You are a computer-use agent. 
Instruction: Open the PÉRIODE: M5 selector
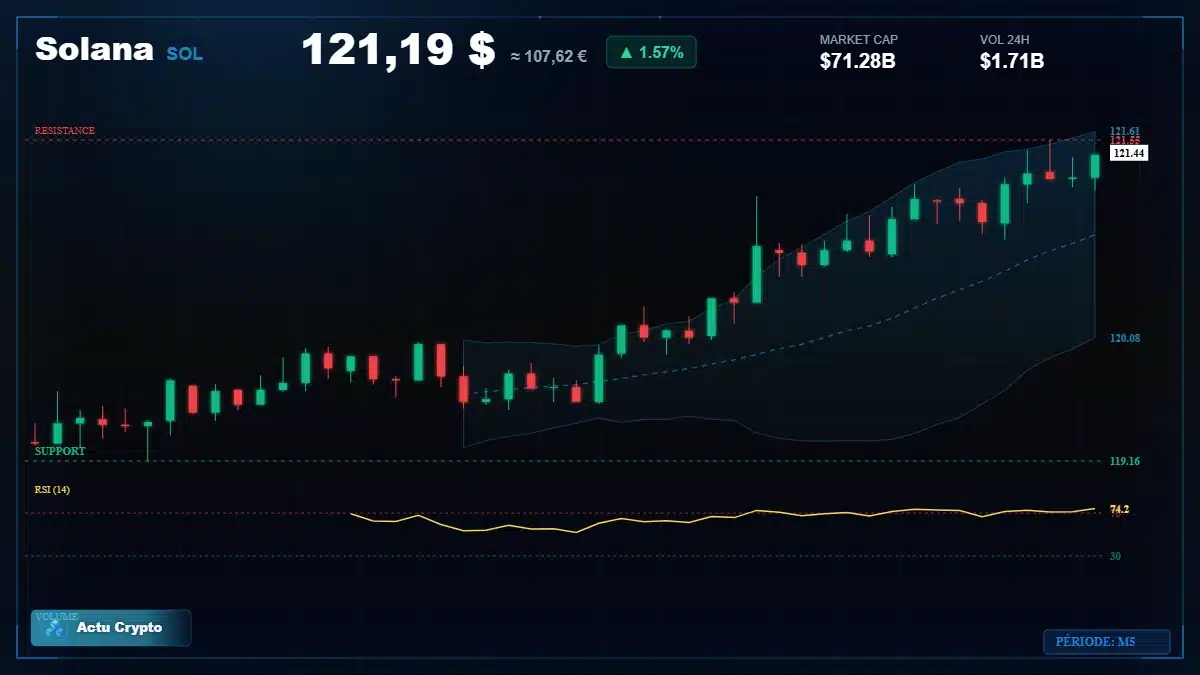1106,641
